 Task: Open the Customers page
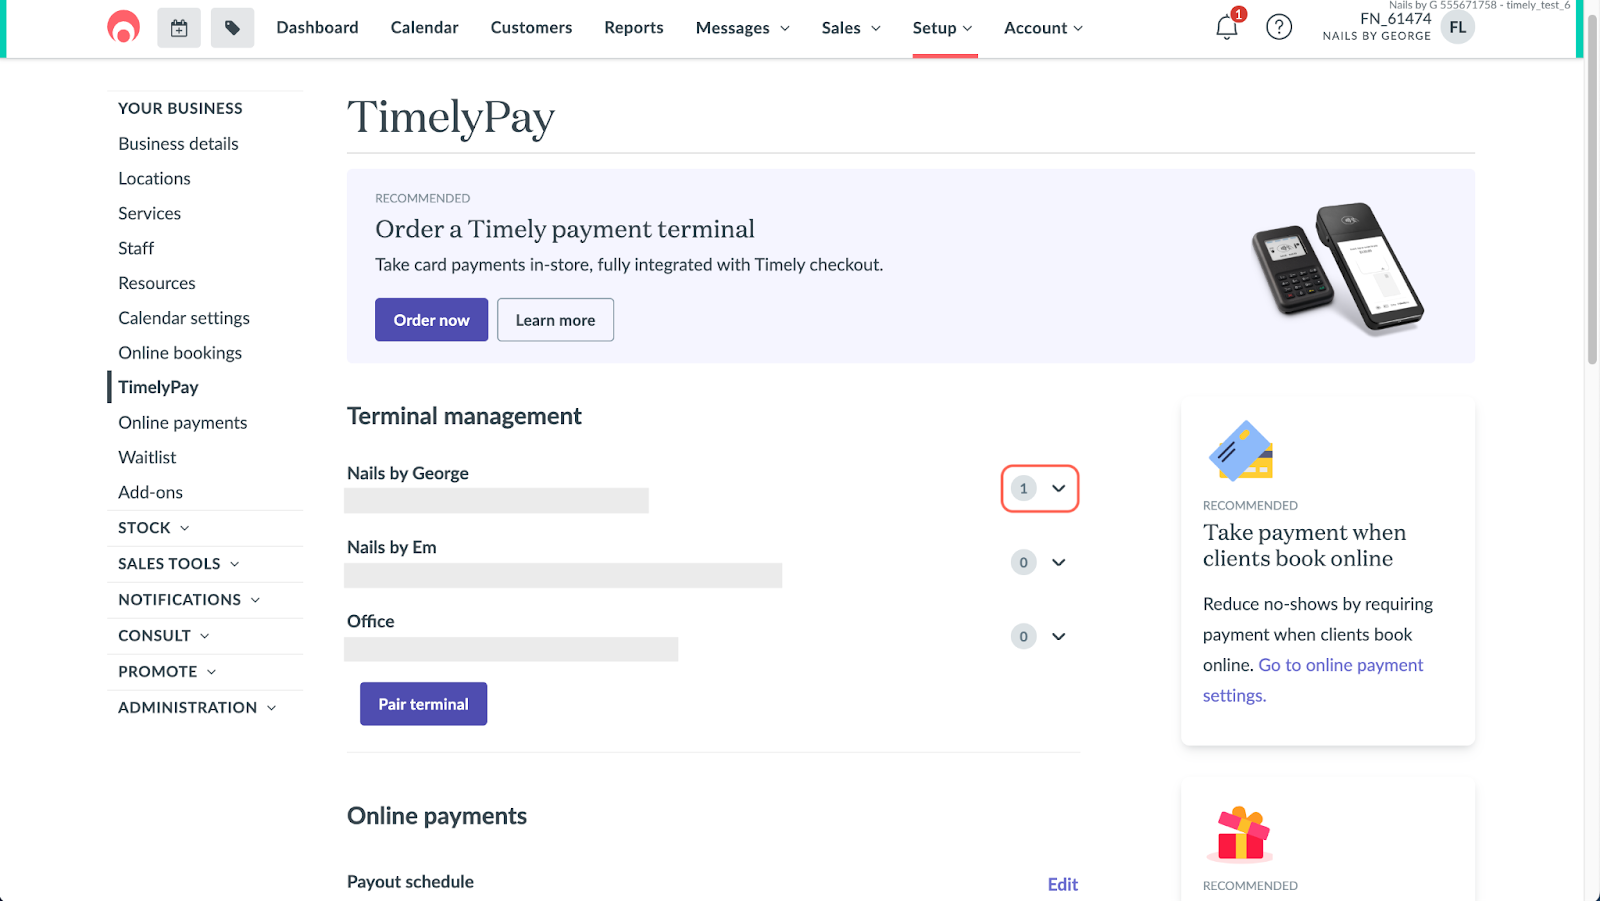click(531, 28)
